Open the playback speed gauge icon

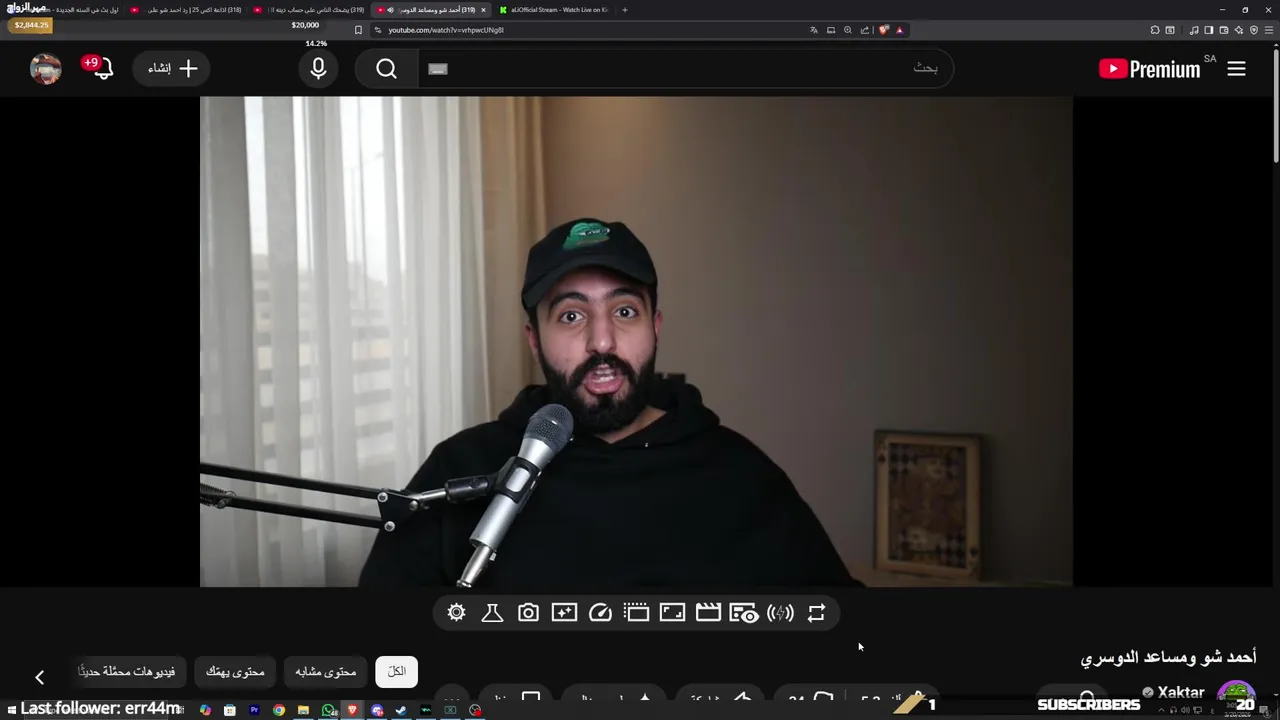[x=600, y=613]
